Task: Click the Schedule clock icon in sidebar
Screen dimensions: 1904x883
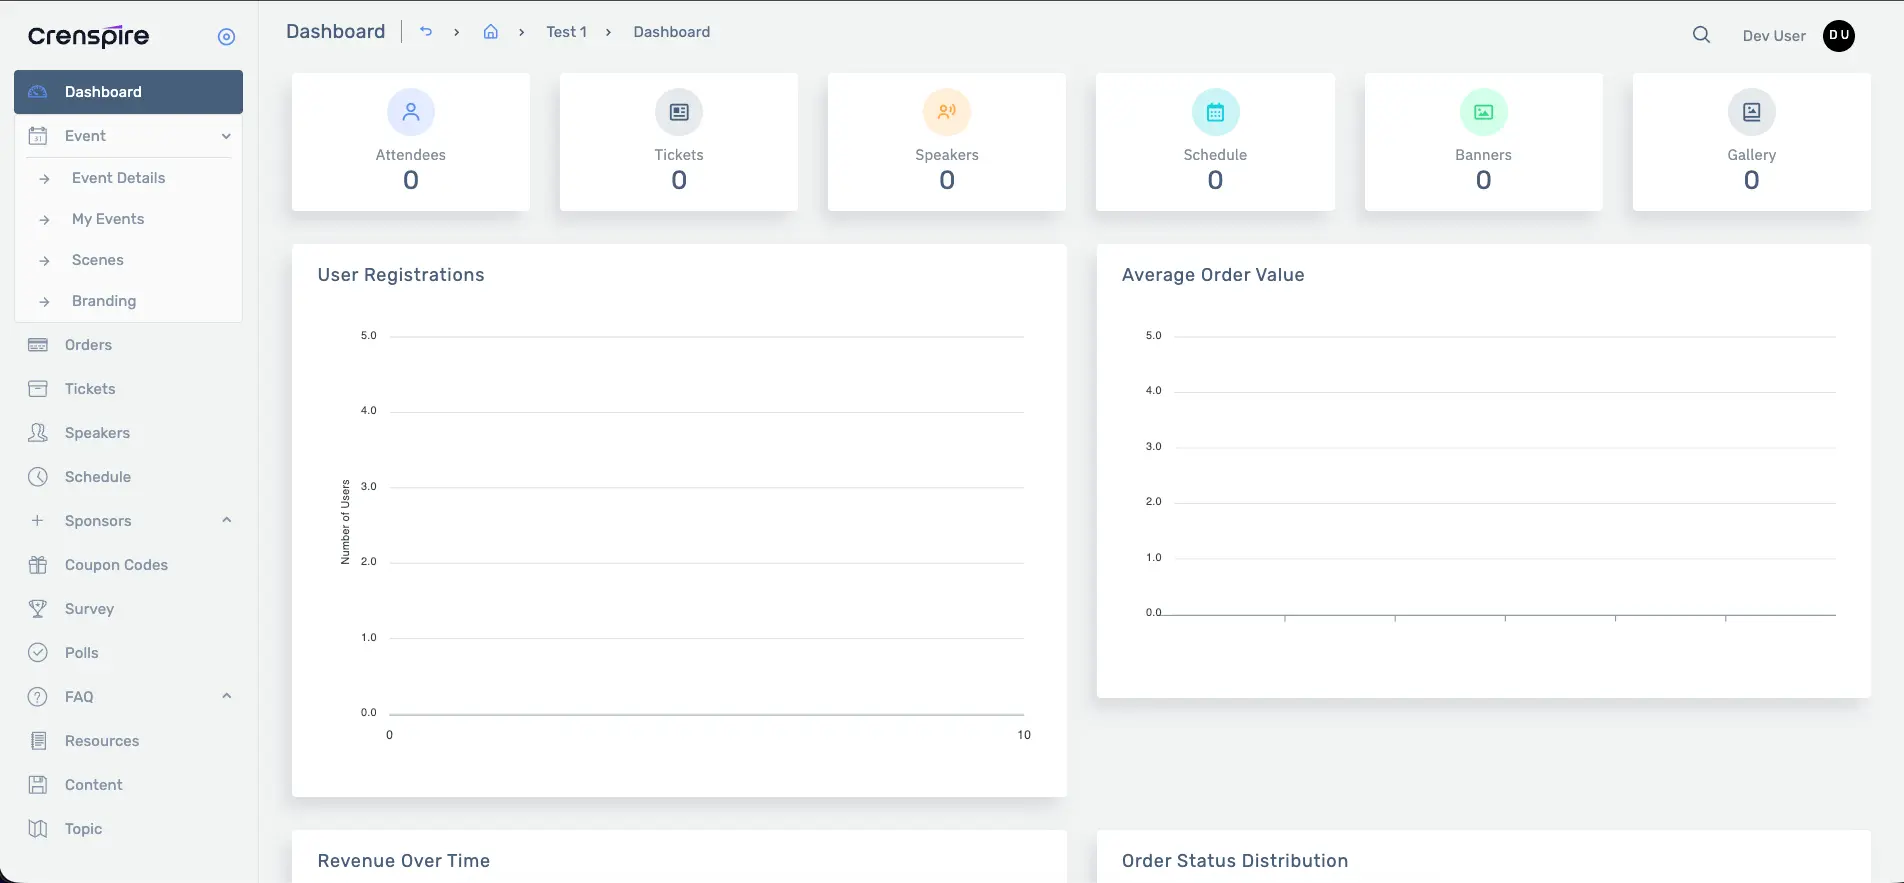Action: [x=38, y=477]
